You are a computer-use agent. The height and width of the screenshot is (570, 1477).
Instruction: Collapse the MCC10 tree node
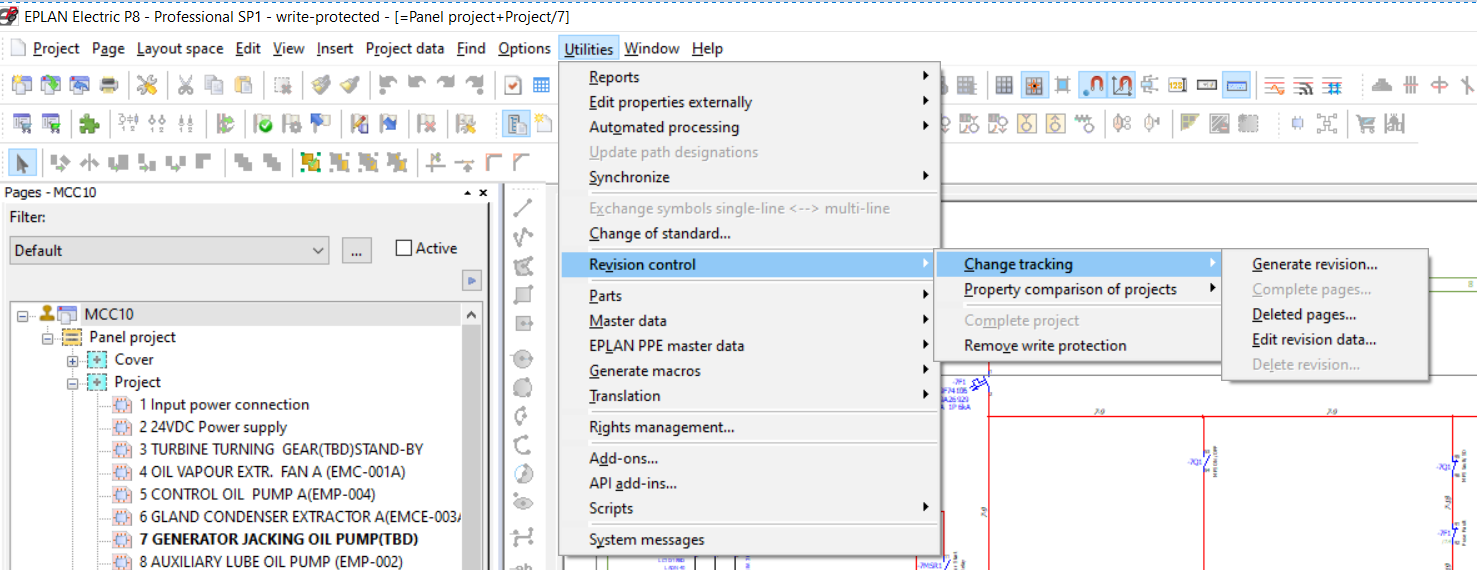[x=23, y=315]
